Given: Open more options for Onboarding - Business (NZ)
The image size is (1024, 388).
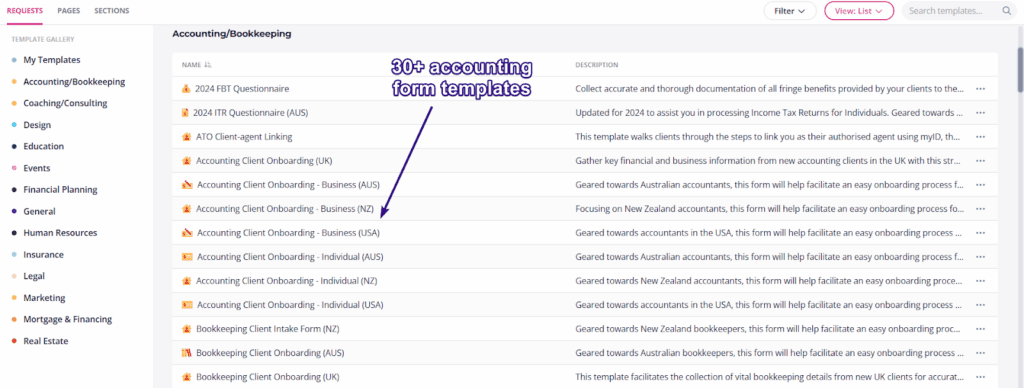Looking at the screenshot, I should 980,208.
